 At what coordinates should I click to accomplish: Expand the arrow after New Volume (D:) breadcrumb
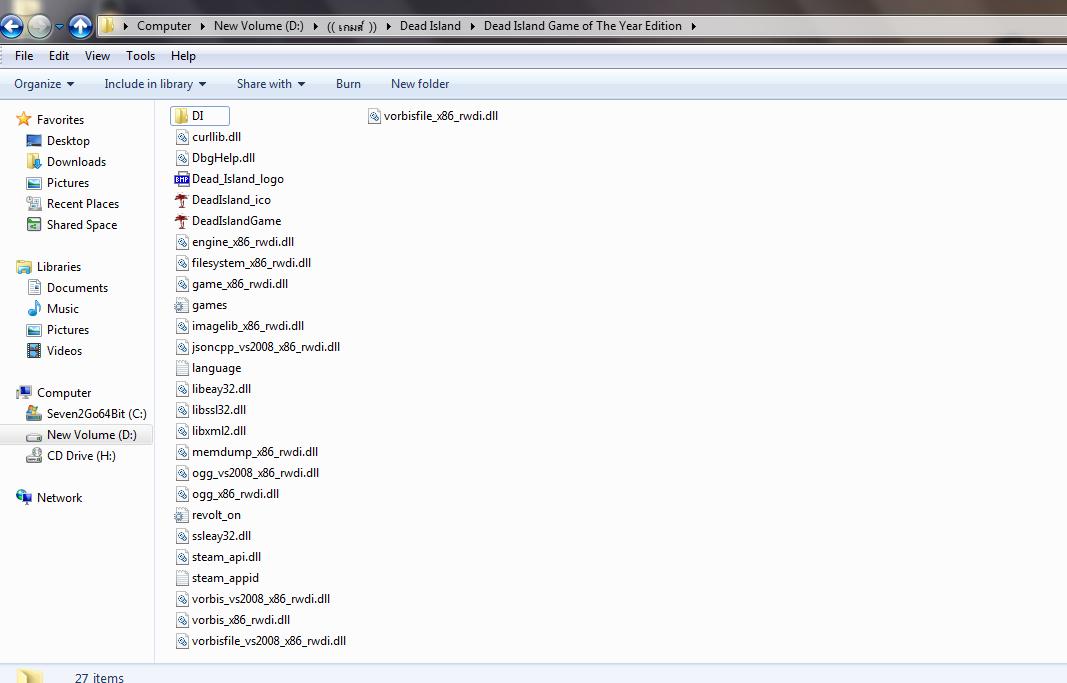316,27
